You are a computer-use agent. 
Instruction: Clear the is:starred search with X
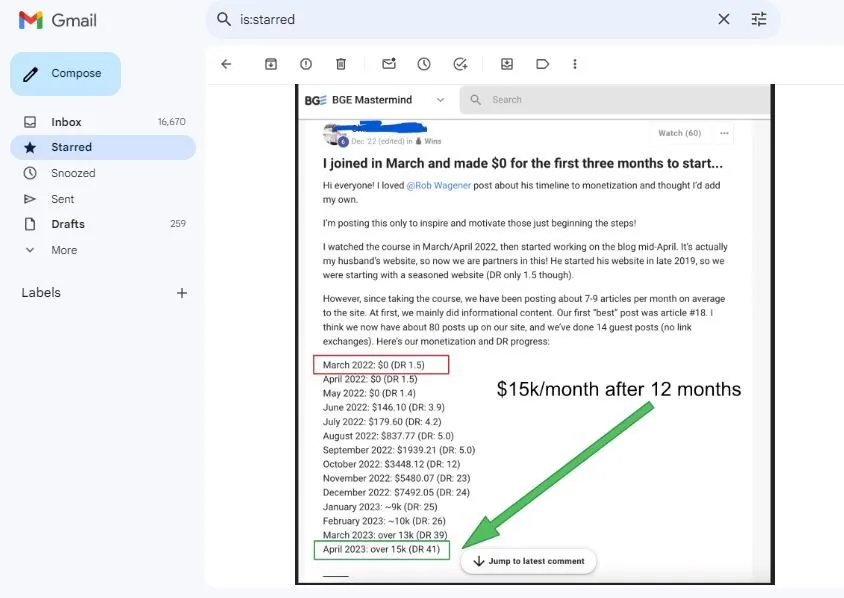724,19
